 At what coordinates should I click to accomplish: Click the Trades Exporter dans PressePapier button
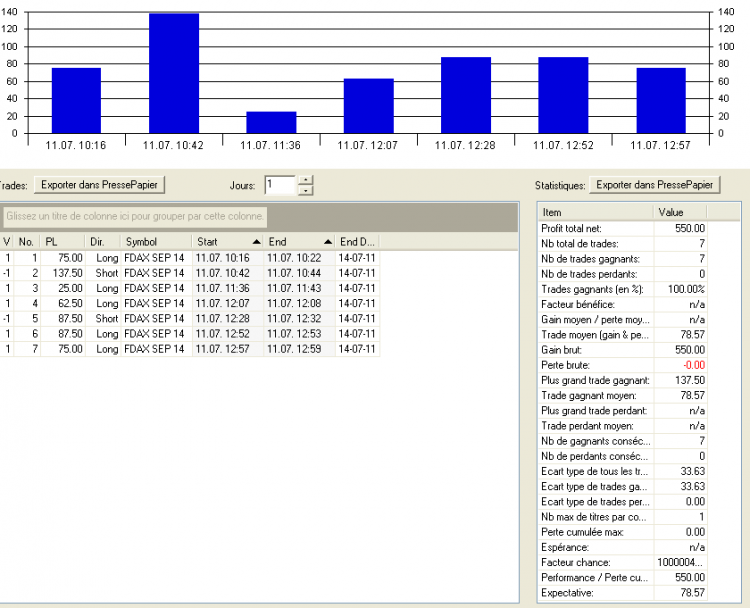tap(99, 185)
